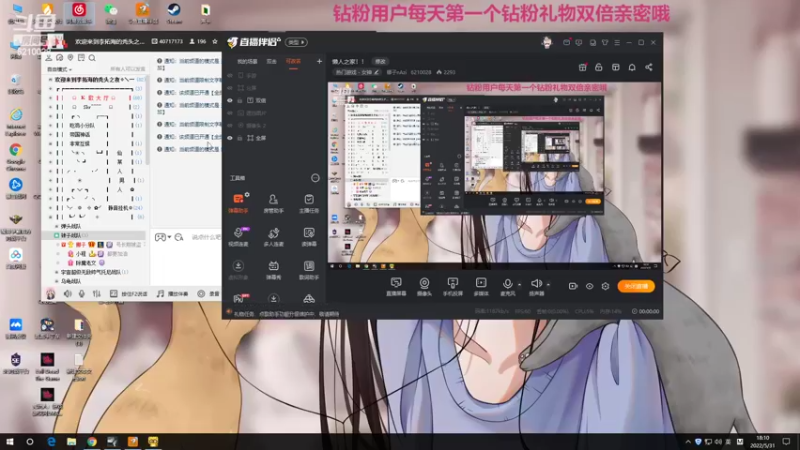Toggle voice chat microphone icon
Image resolution: width=800 pixels, height=450 pixels.
coord(82,294)
